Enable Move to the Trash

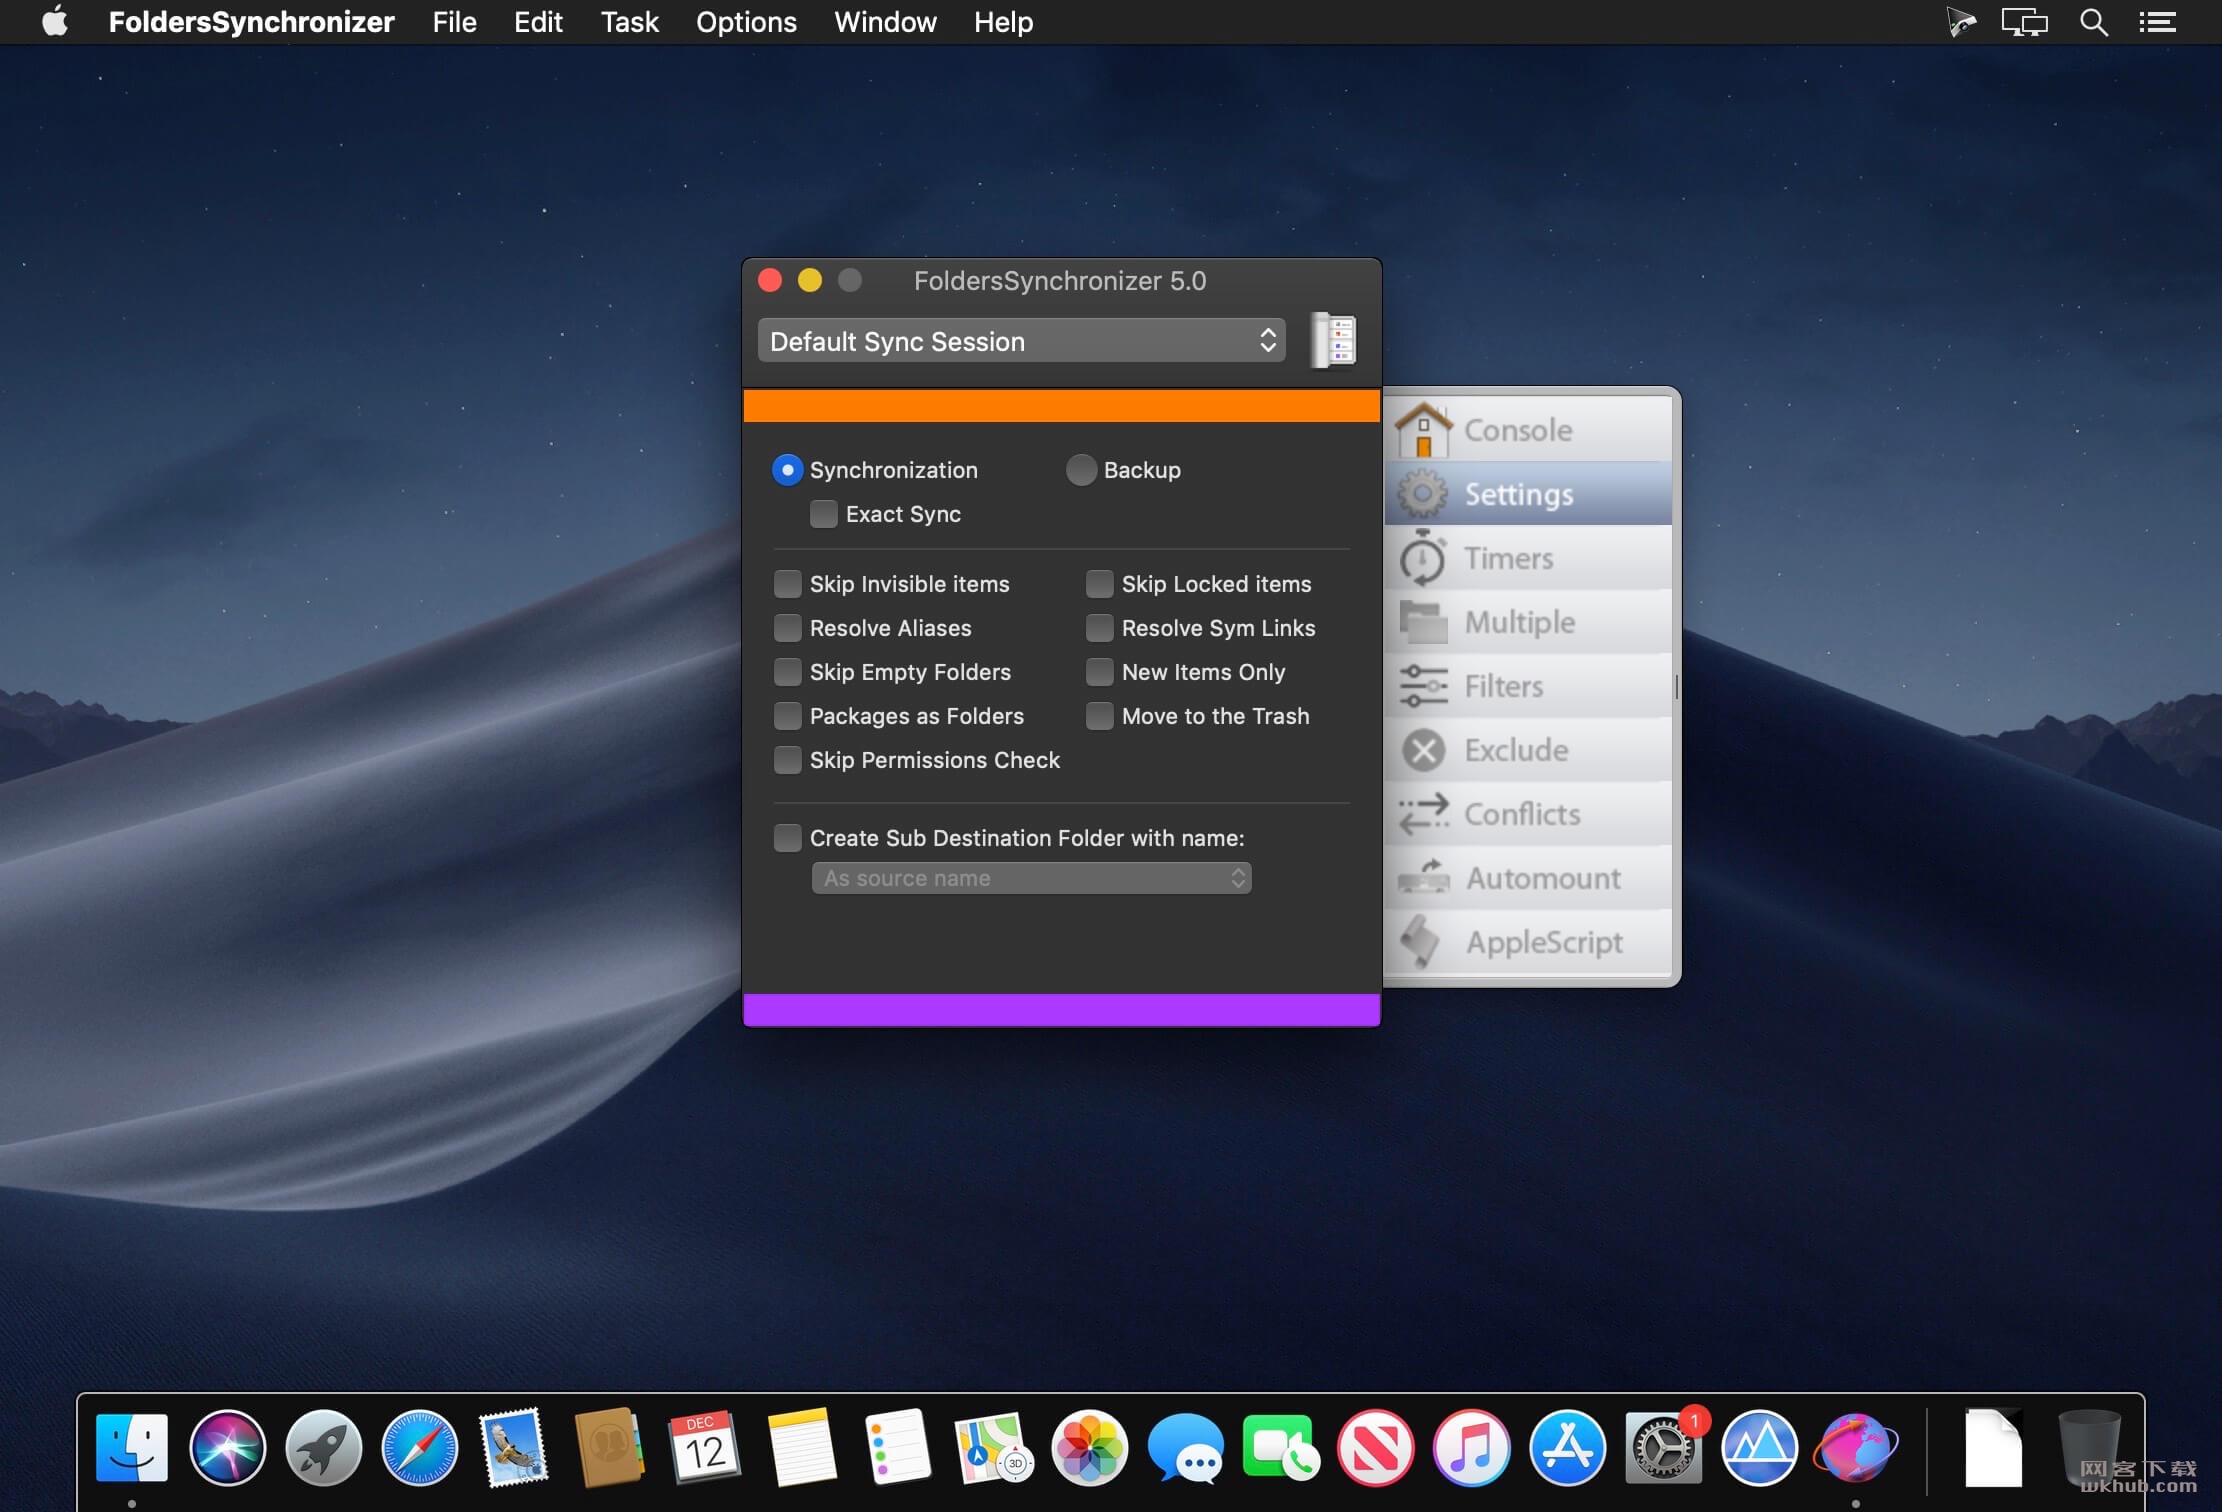pos(1100,716)
